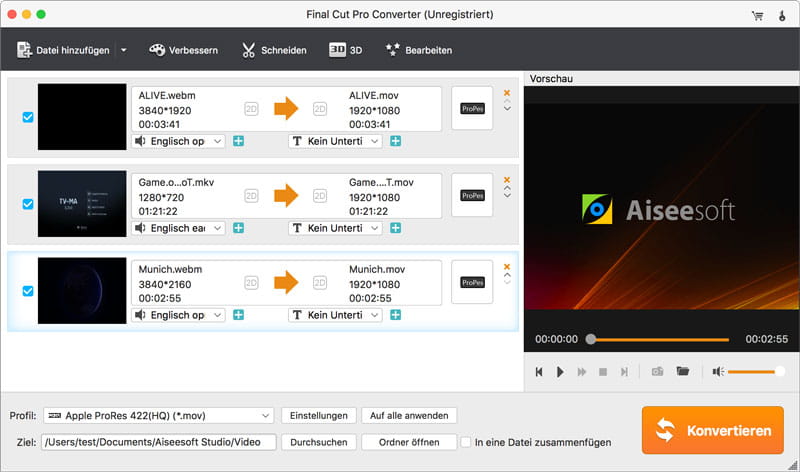The width and height of the screenshot is (800, 472).
Task: Stop the preview playback
Action: point(603,372)
